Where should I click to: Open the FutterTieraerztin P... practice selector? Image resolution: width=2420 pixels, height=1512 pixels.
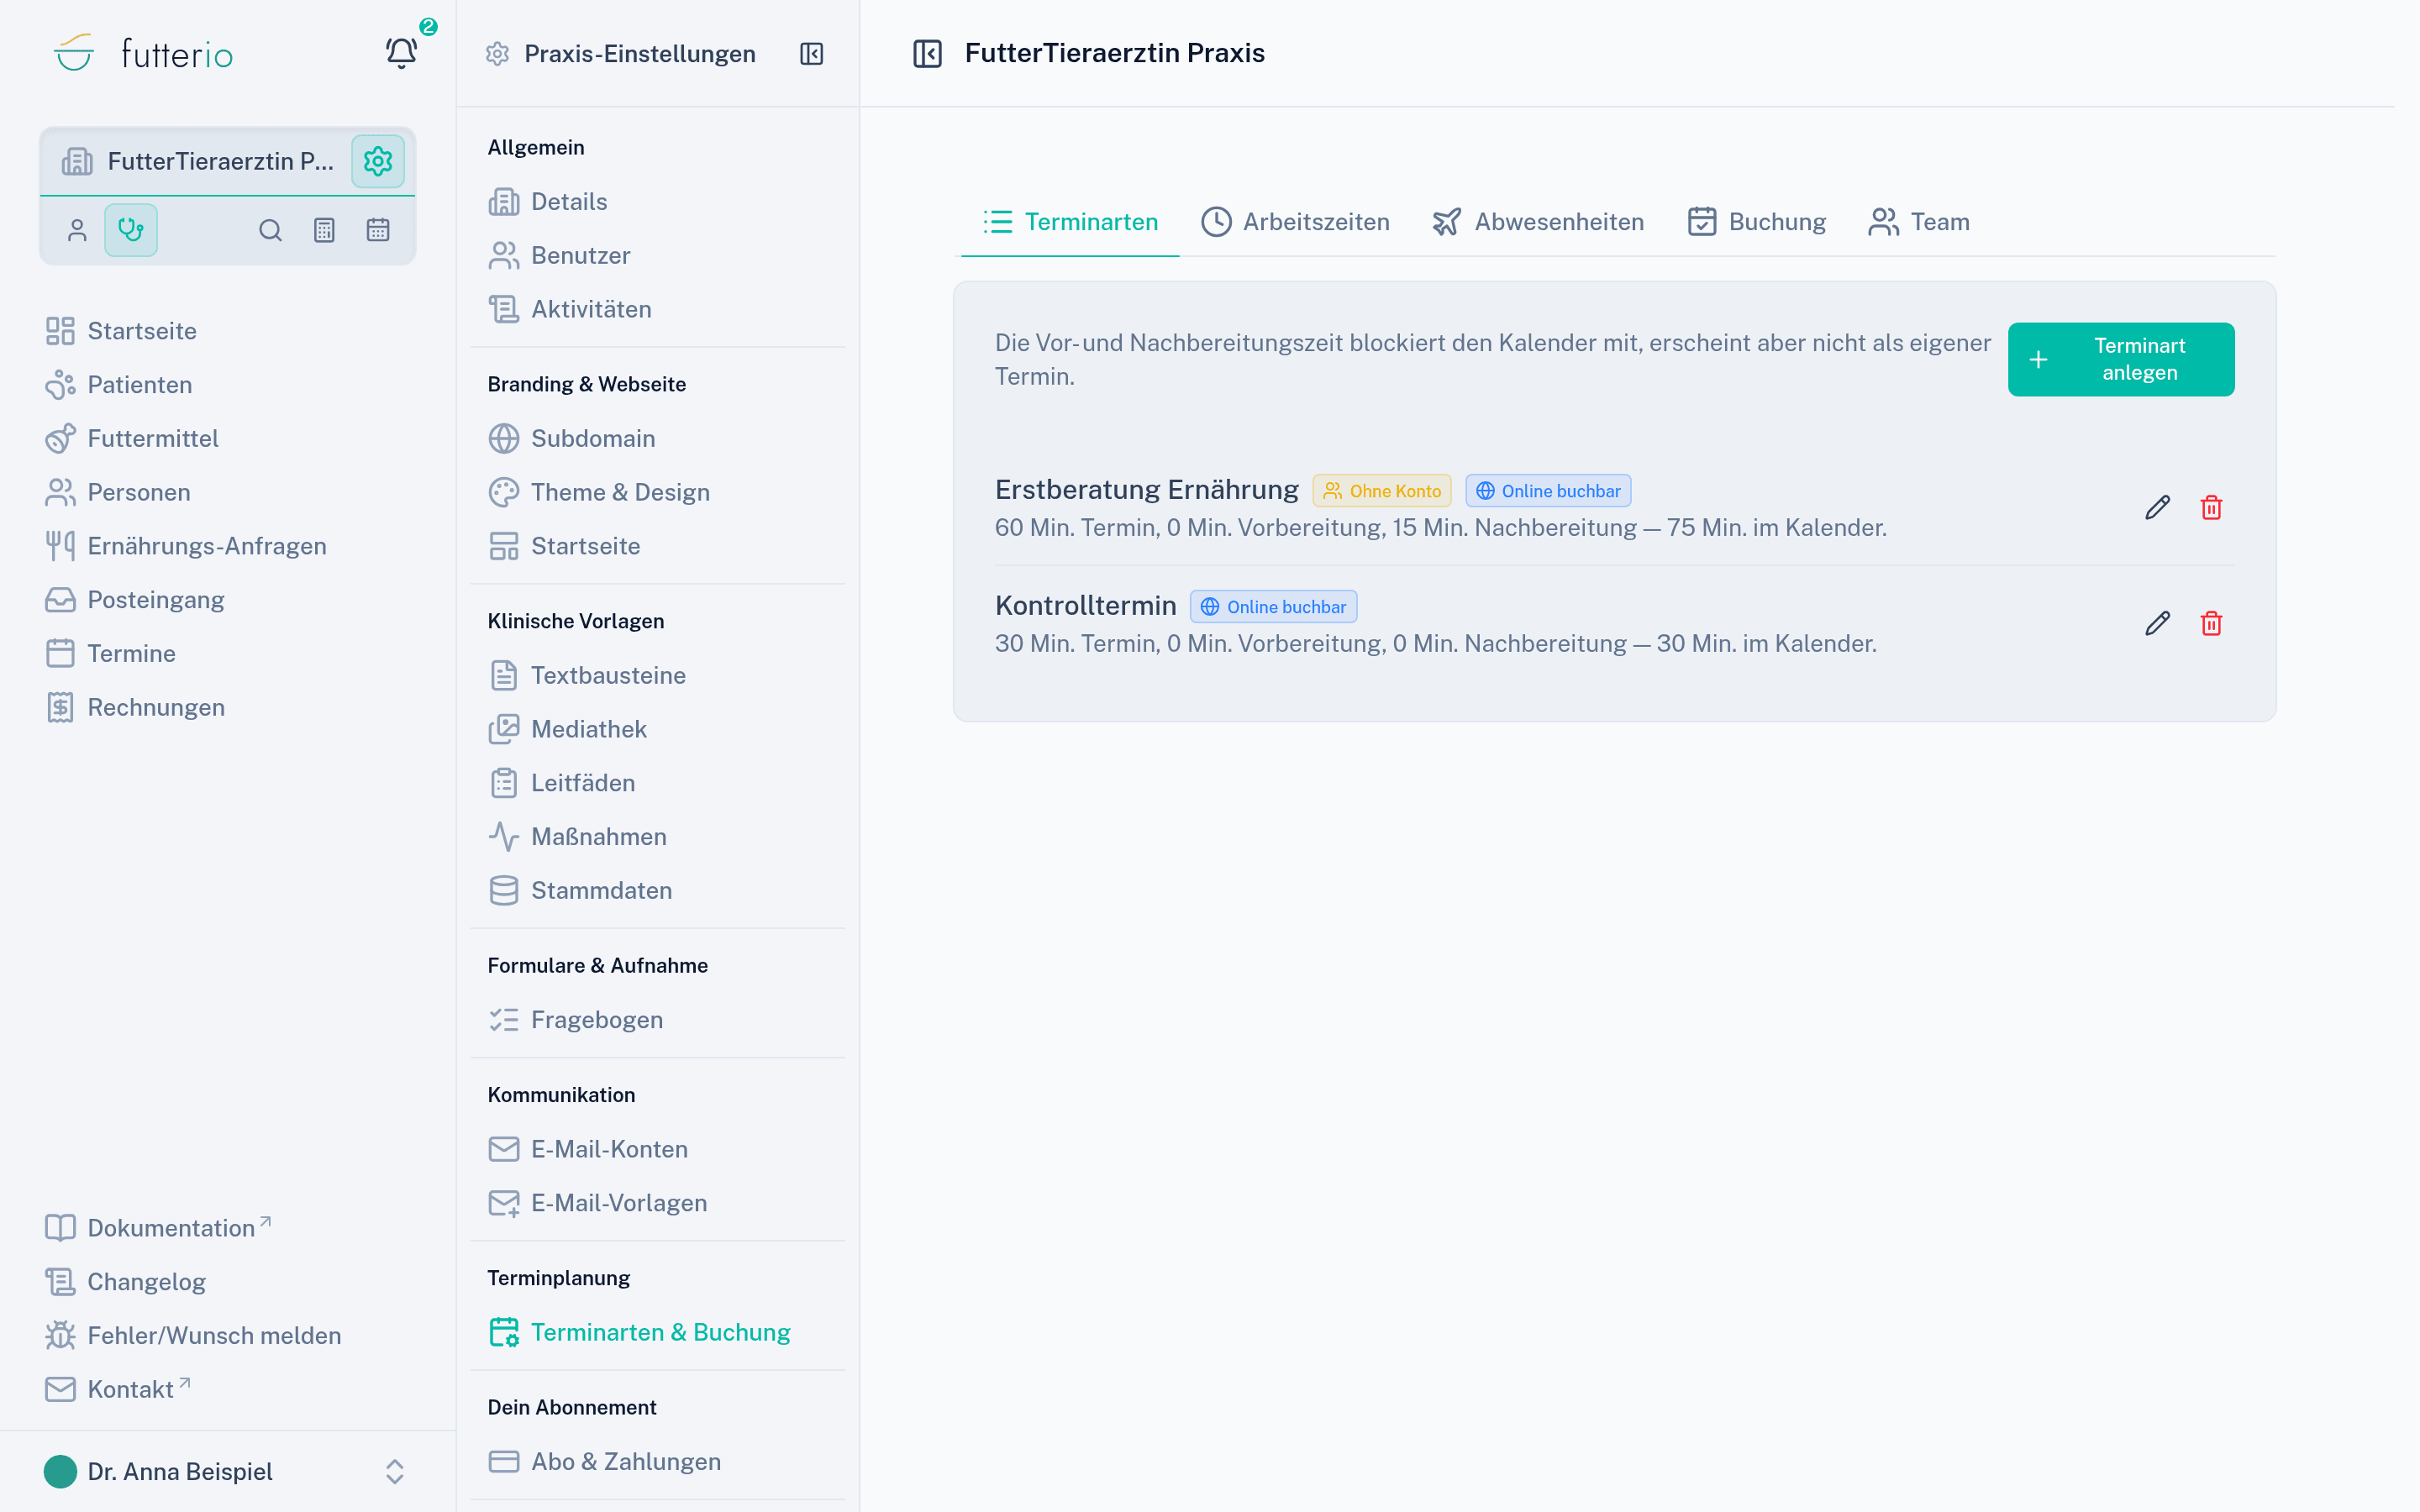[x=200, y=161]
